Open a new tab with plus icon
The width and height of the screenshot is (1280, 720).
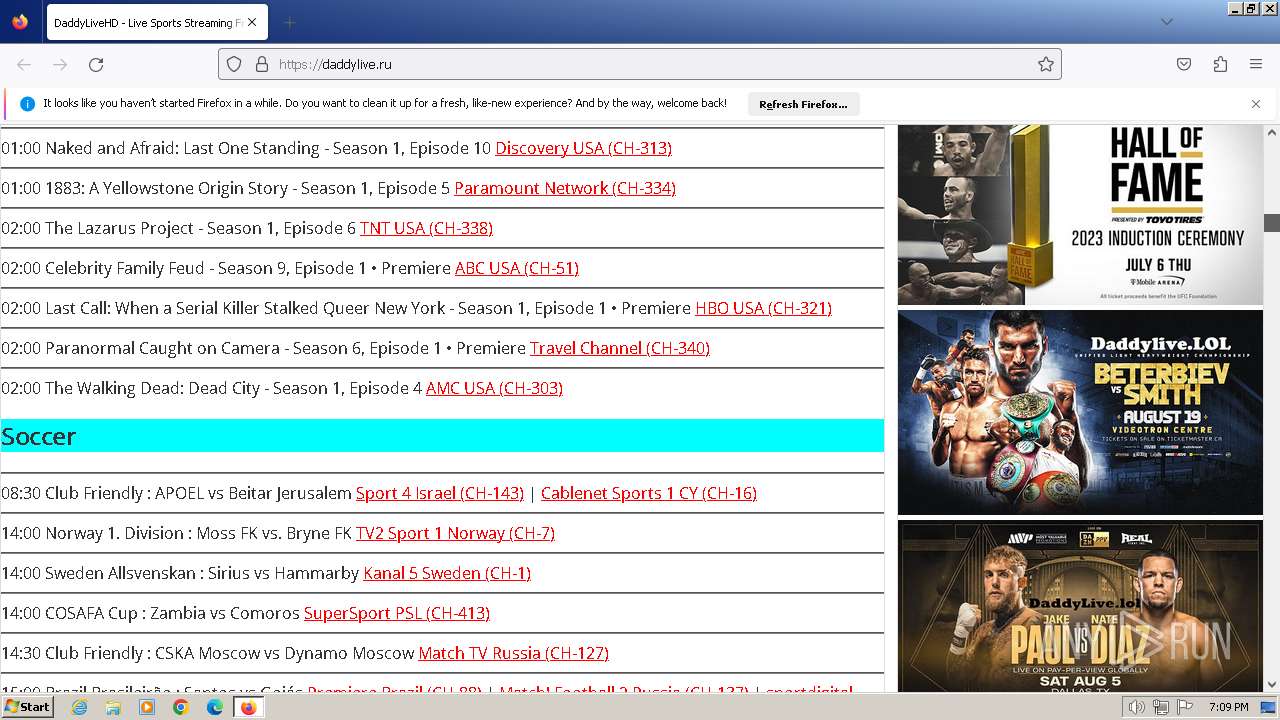(289, 22)
